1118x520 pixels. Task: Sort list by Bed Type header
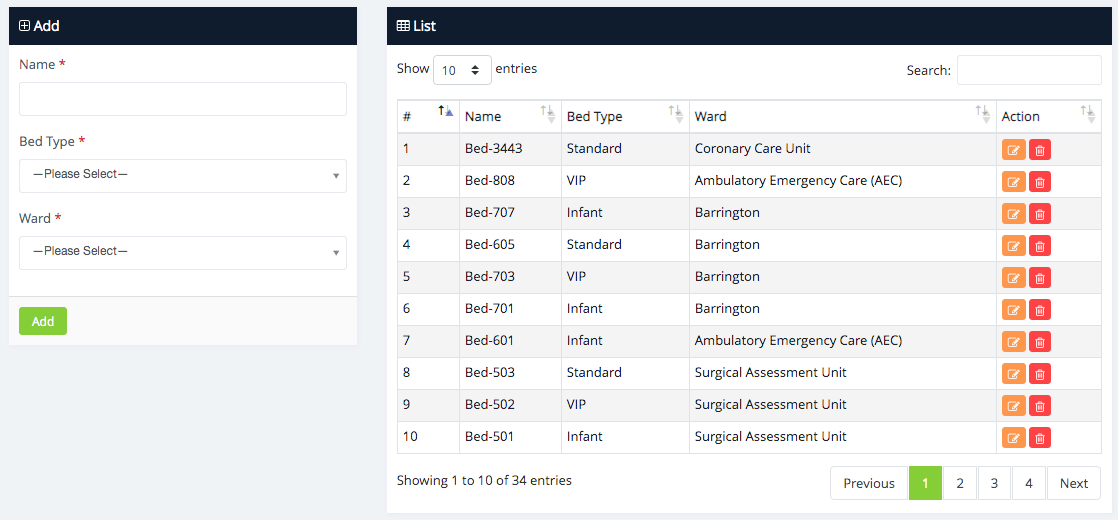click(624, 116)
